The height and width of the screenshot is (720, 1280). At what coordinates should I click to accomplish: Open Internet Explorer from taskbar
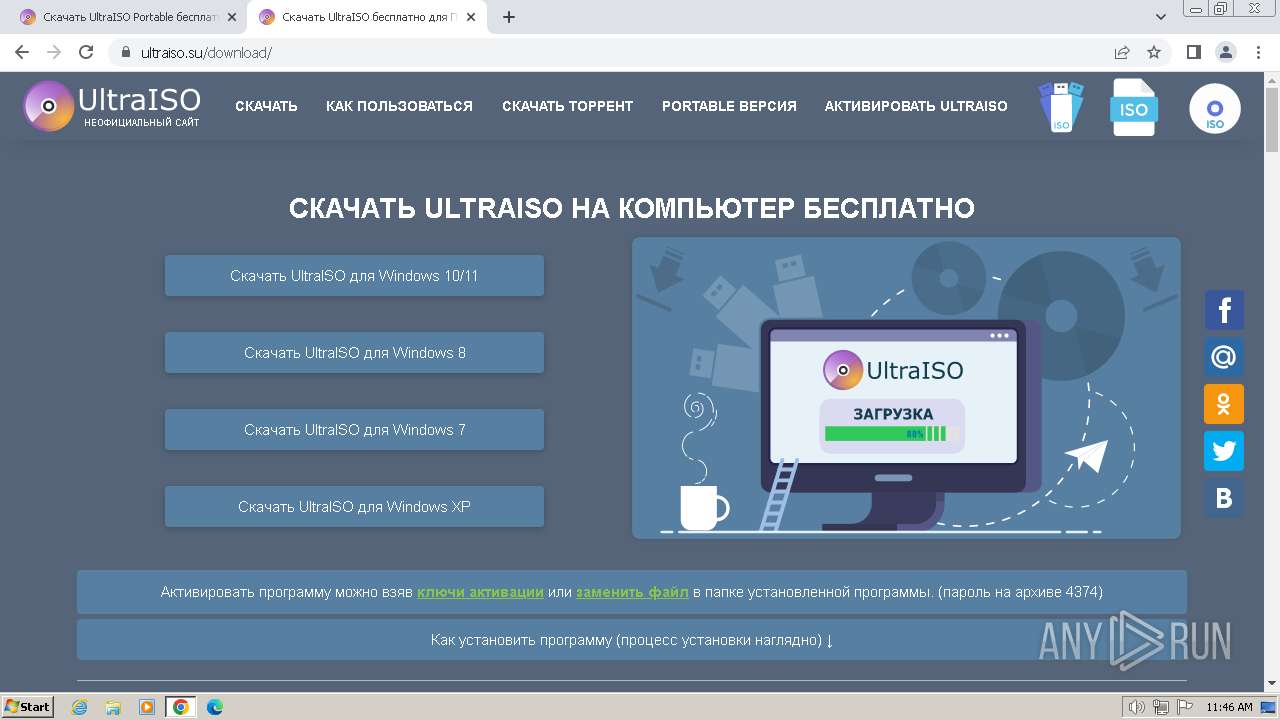[x=79, y=707]
